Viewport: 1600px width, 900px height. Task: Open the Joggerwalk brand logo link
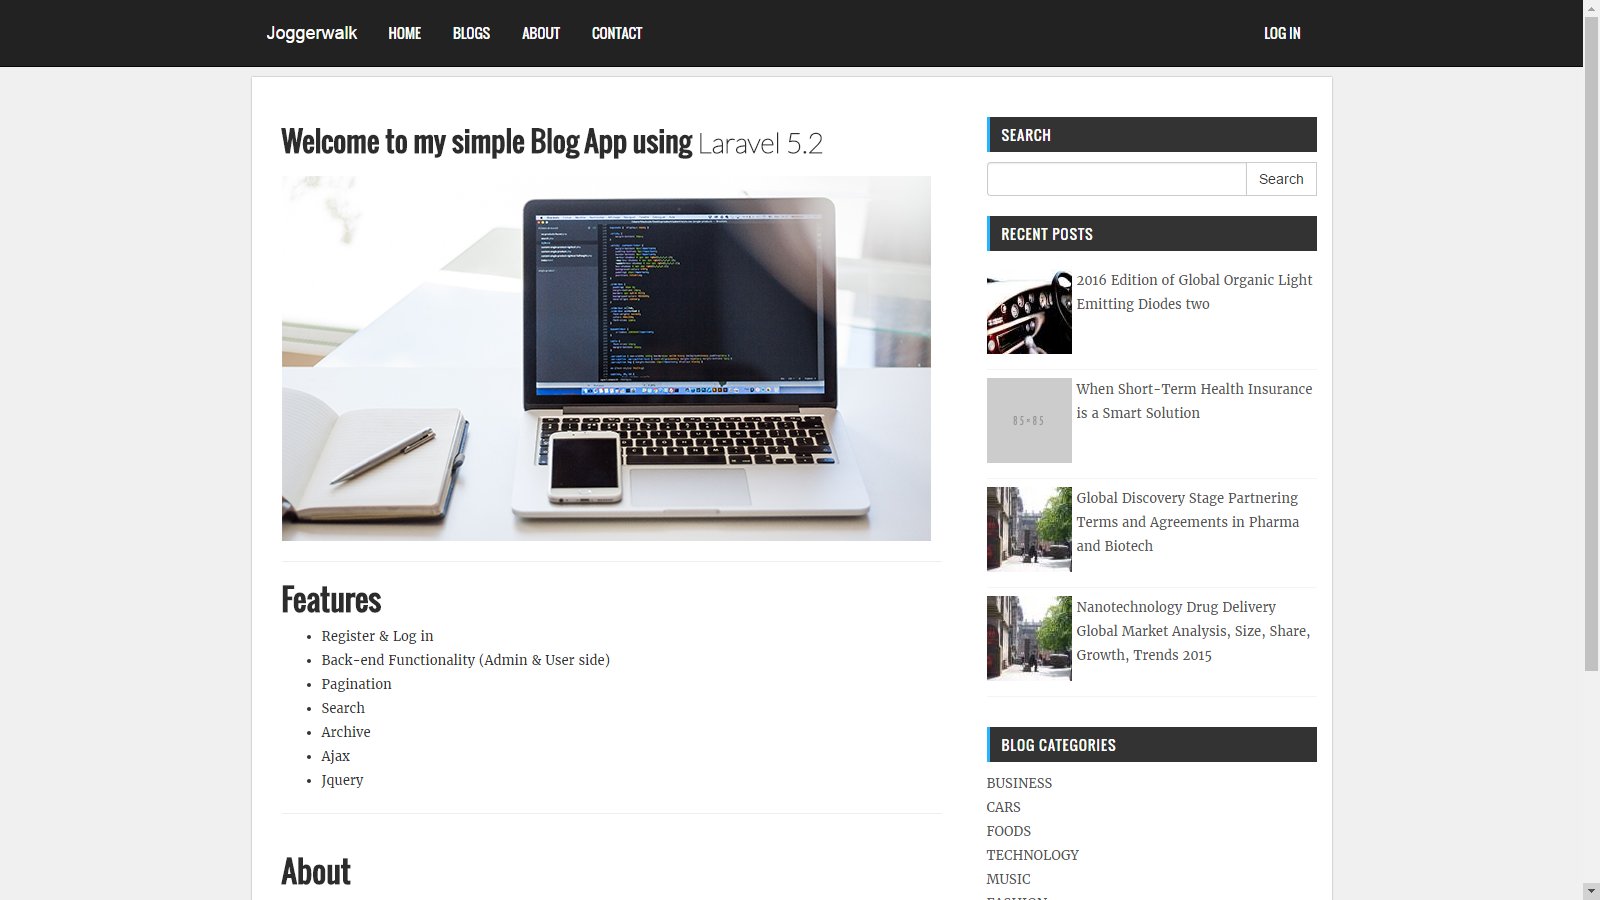[311, 33]
